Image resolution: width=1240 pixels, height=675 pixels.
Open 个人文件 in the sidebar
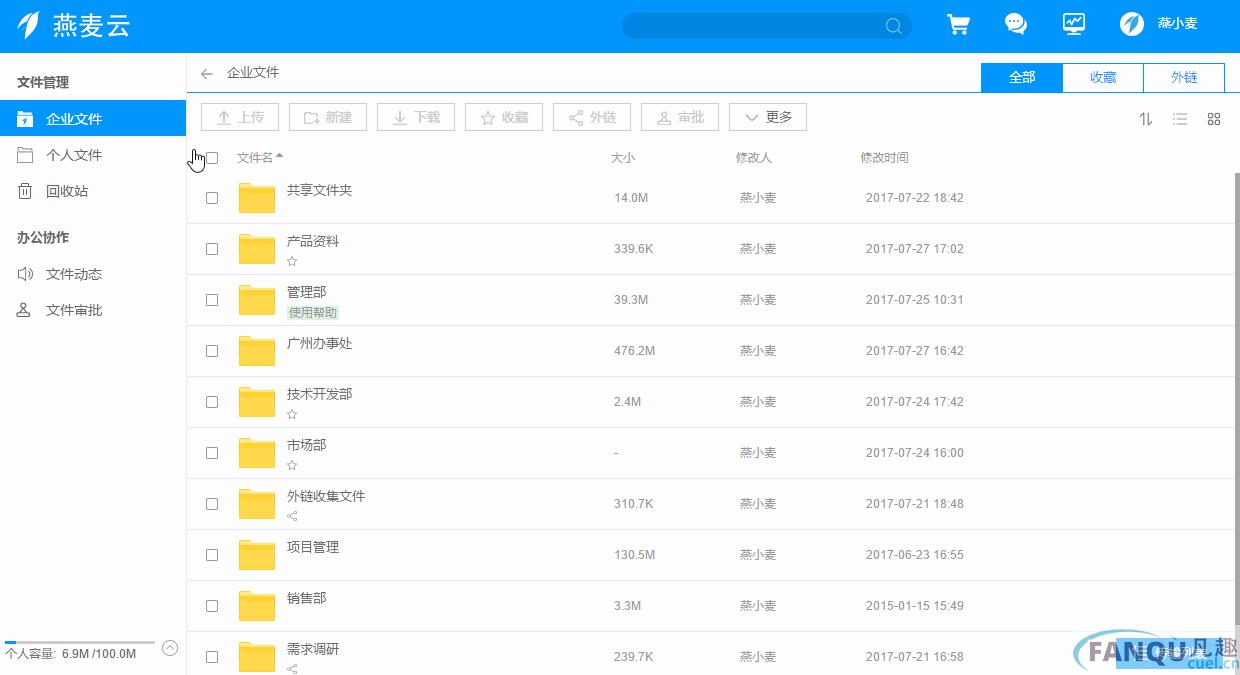(x=74, y=155)
